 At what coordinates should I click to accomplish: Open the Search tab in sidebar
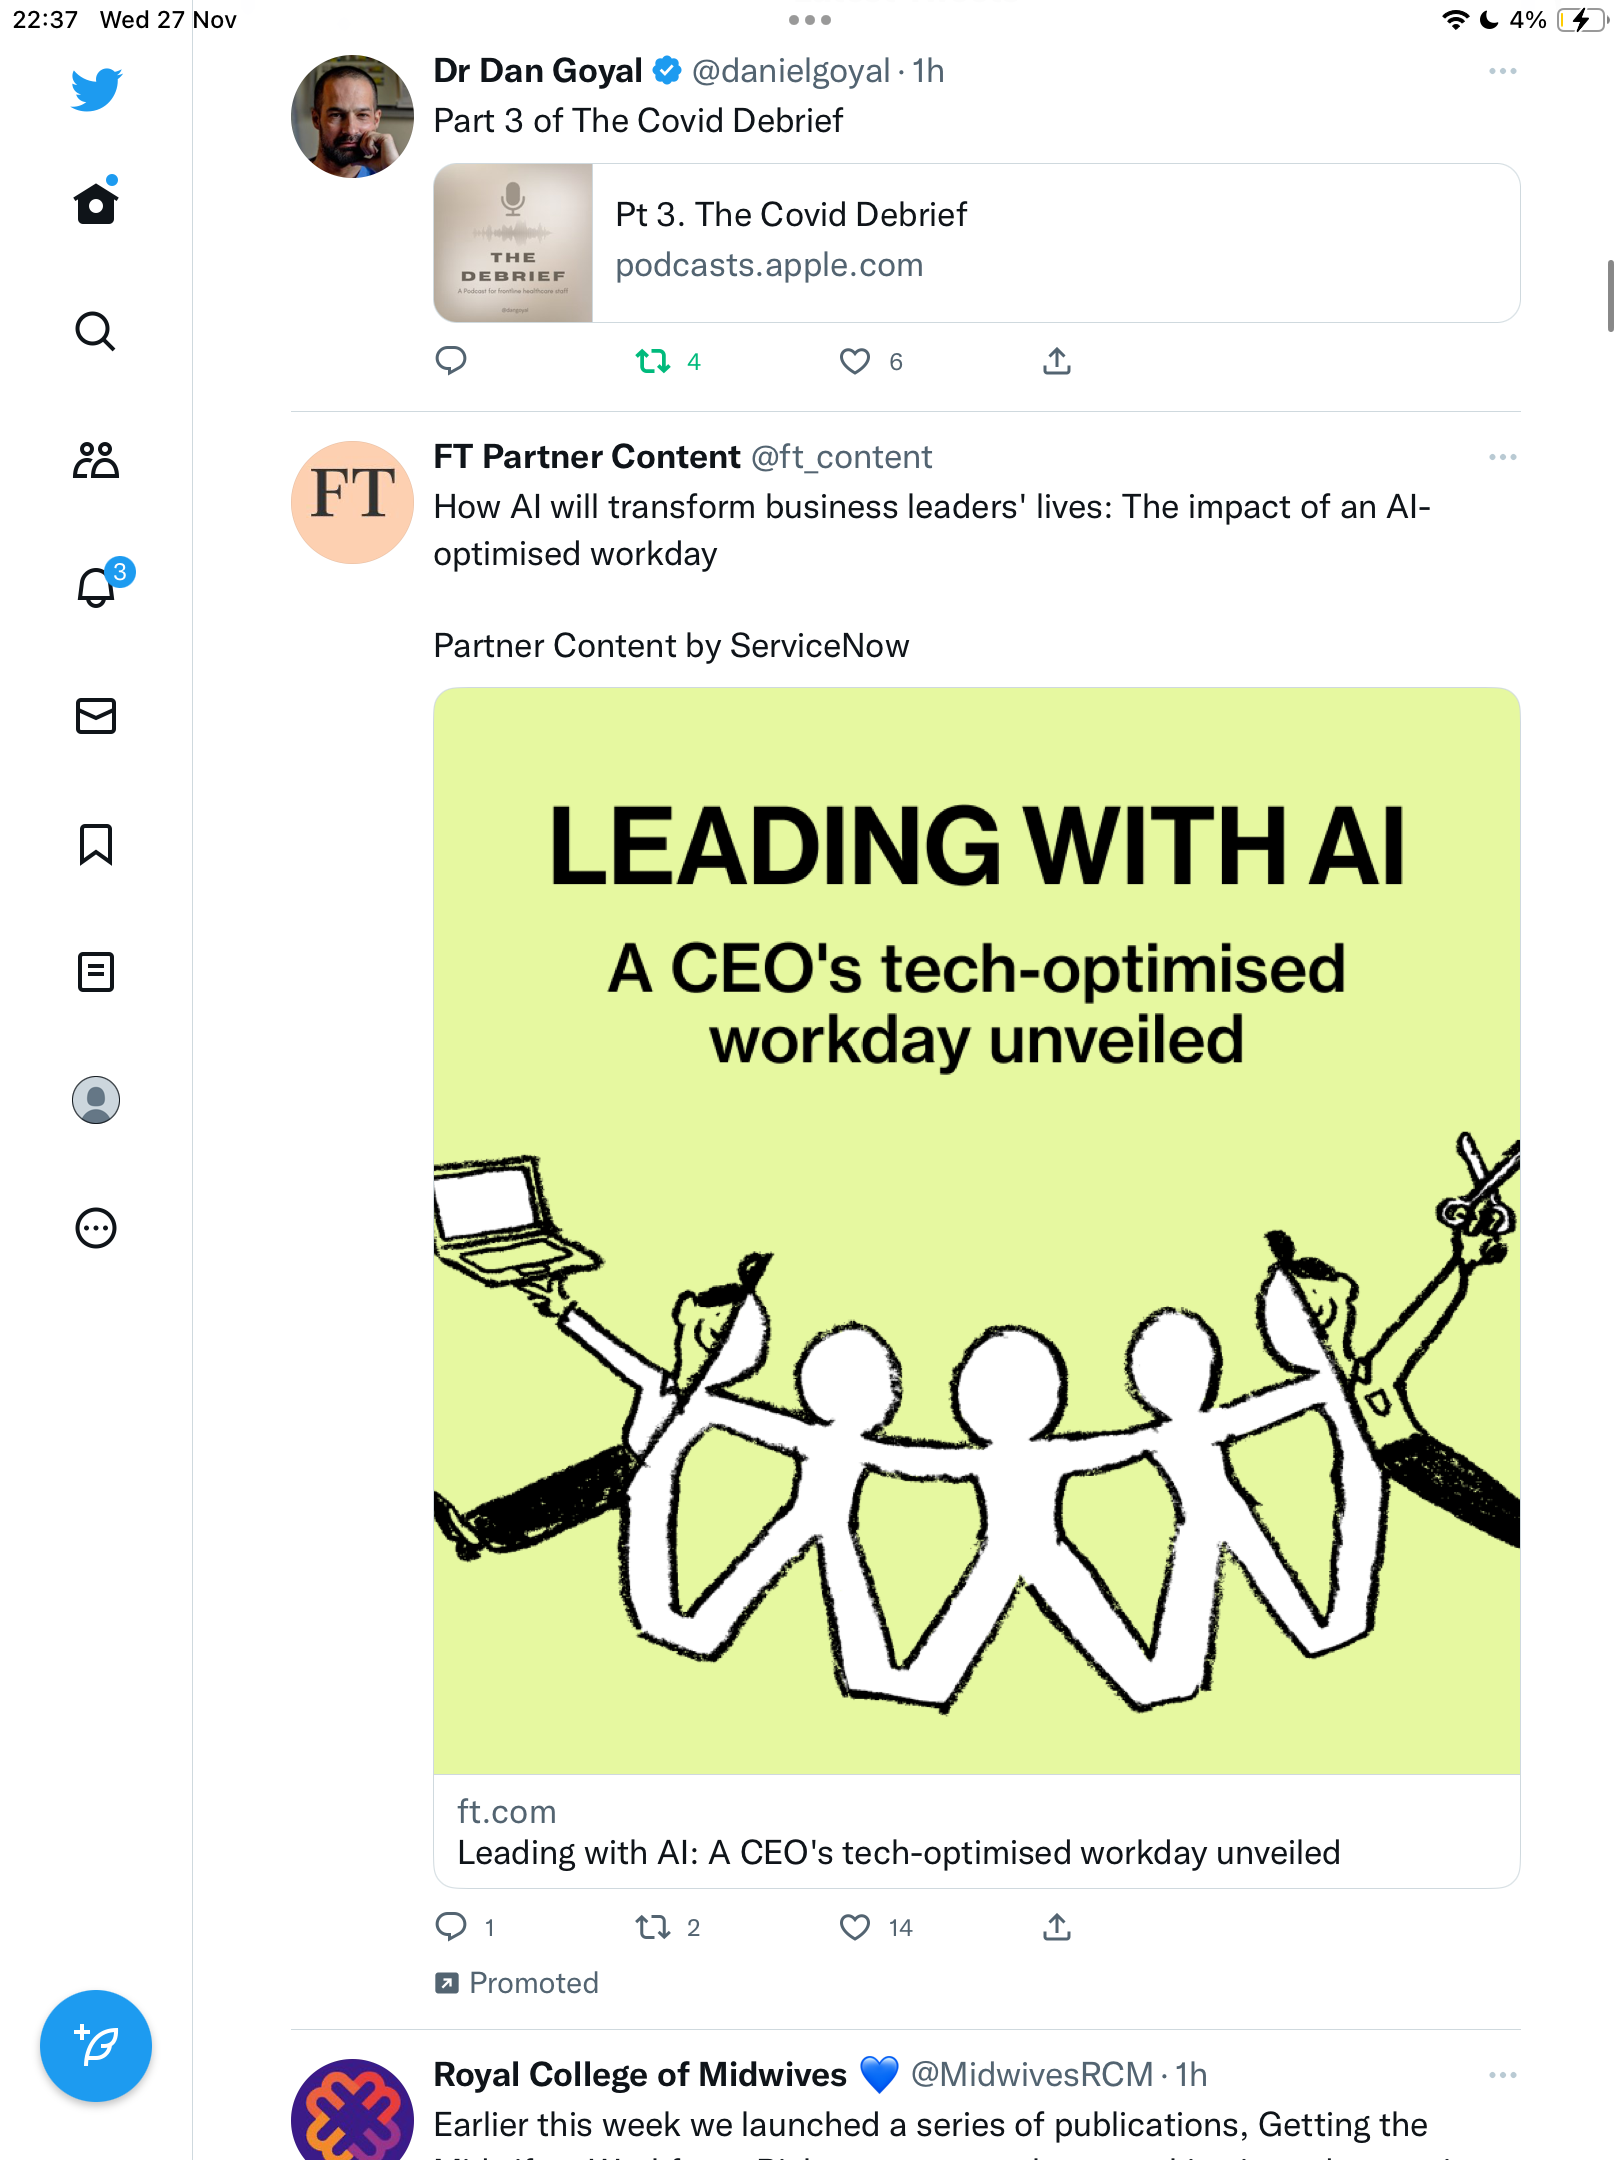tap(96, 331)
